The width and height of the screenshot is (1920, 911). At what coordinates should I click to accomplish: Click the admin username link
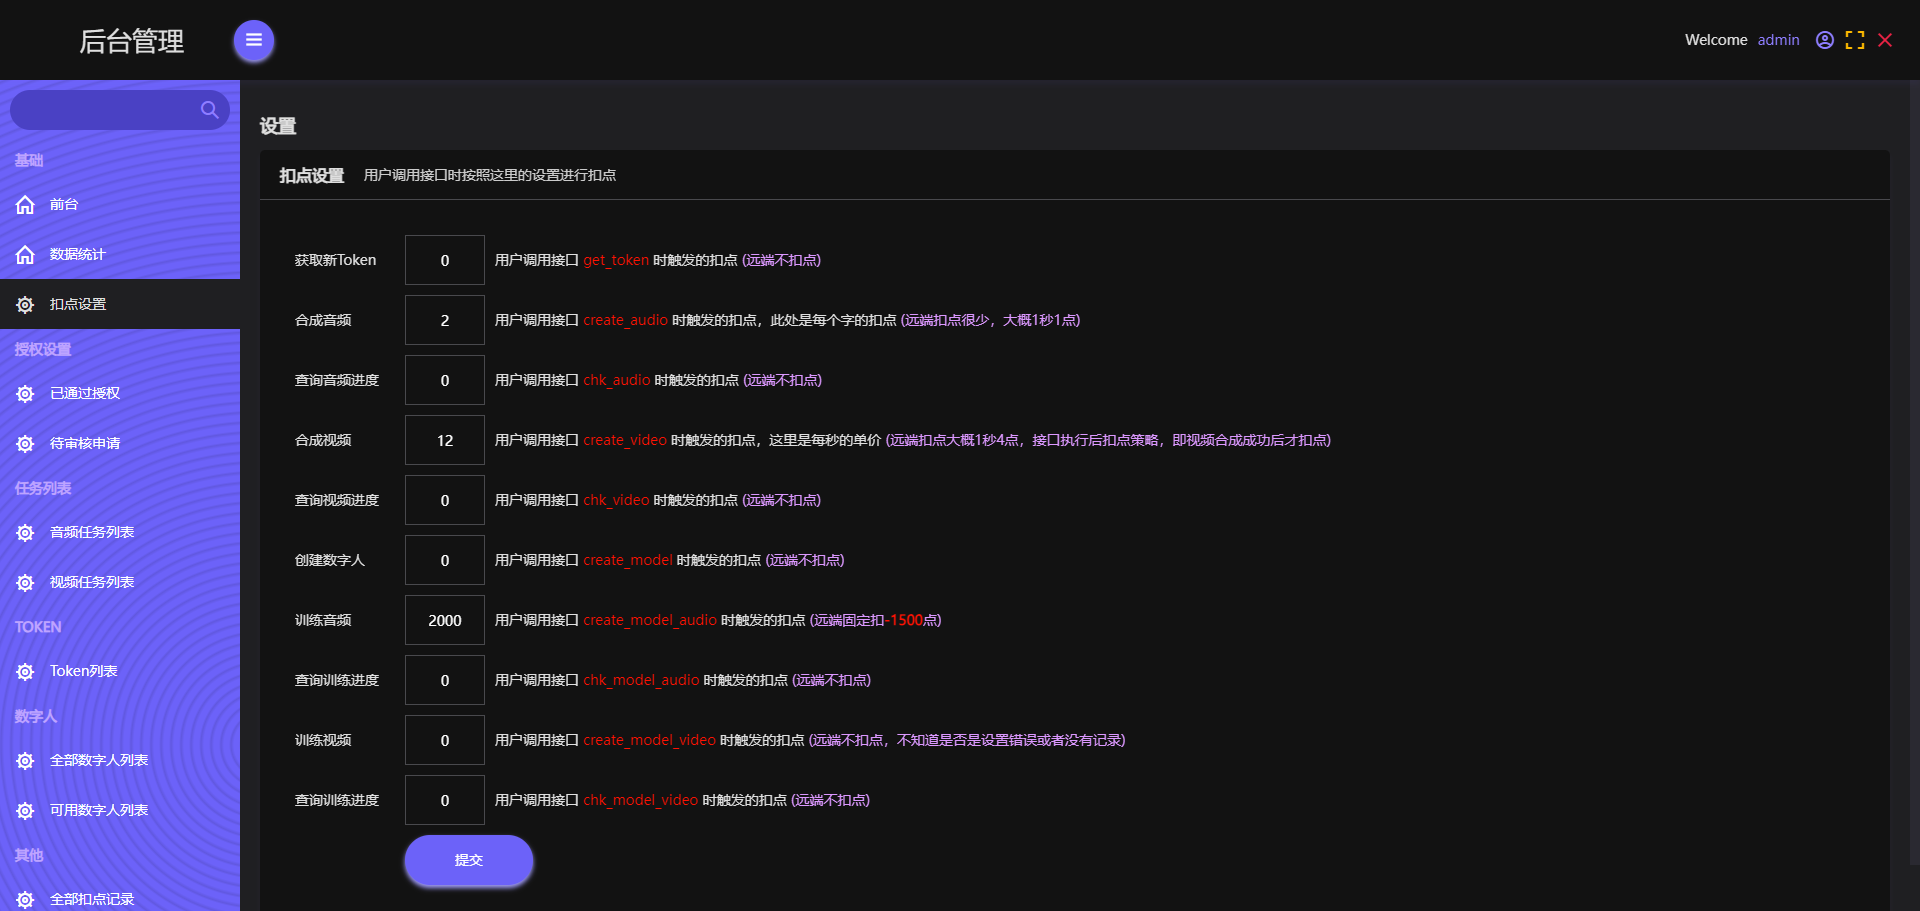point(1778,40)
